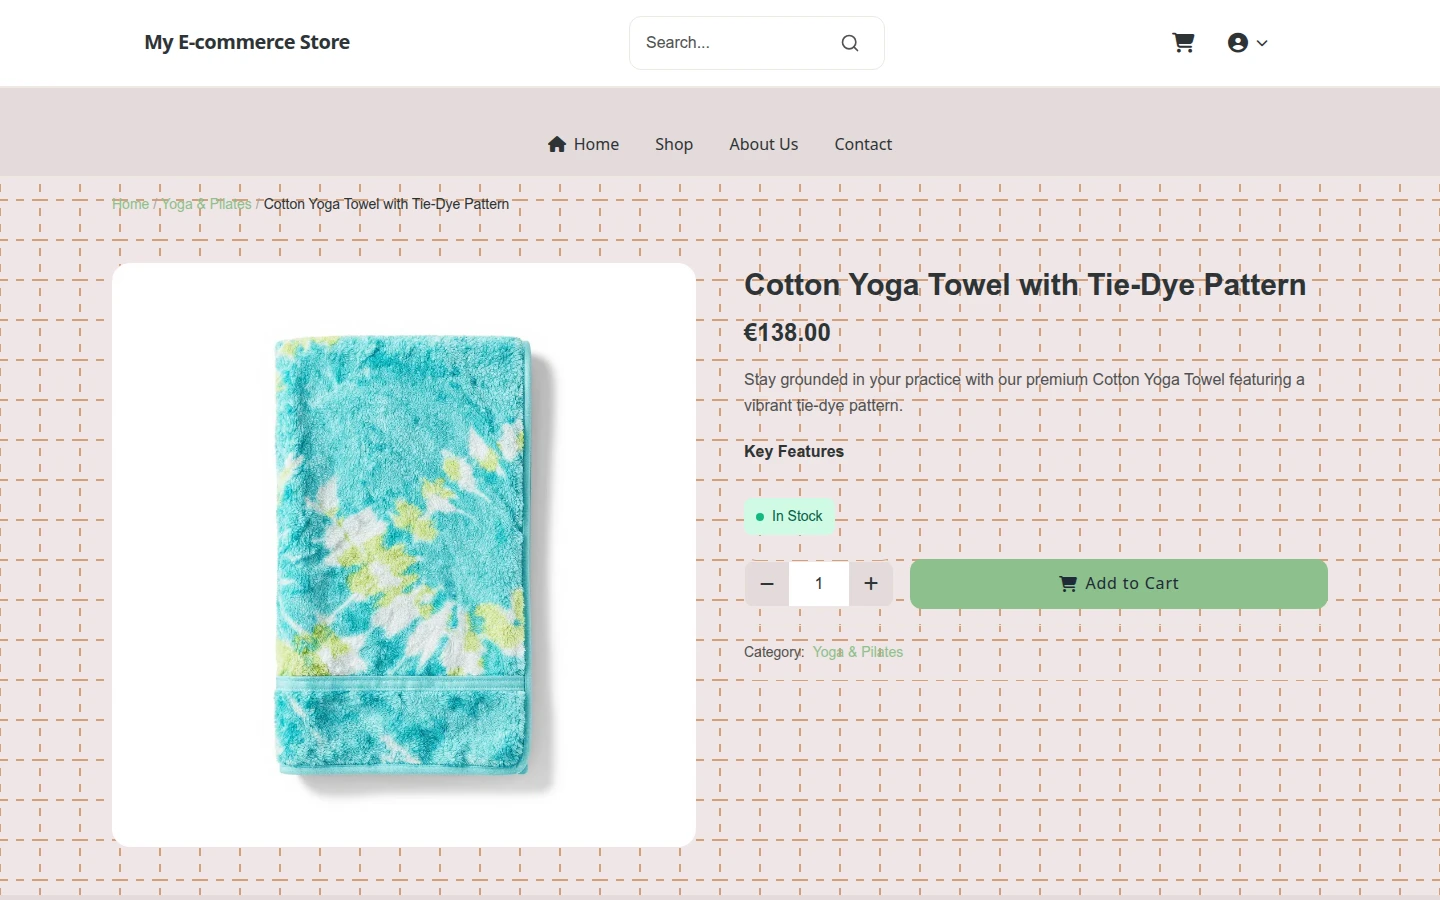Click the tie-dye towel product image
The width and height of the screenshot is (1440, 900).
click(404, 555)
